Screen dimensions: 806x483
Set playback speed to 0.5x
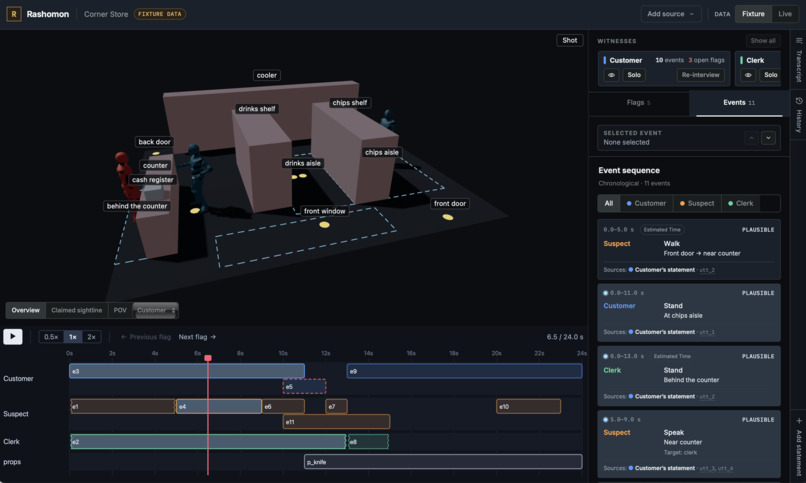(x=51, y=337)
